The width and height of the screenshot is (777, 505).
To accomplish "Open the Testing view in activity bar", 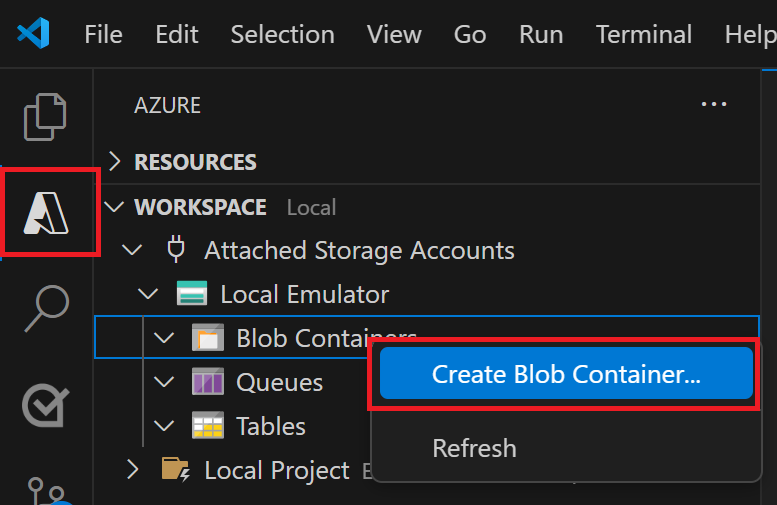I will pyautogui.click(x=46, y=403).
